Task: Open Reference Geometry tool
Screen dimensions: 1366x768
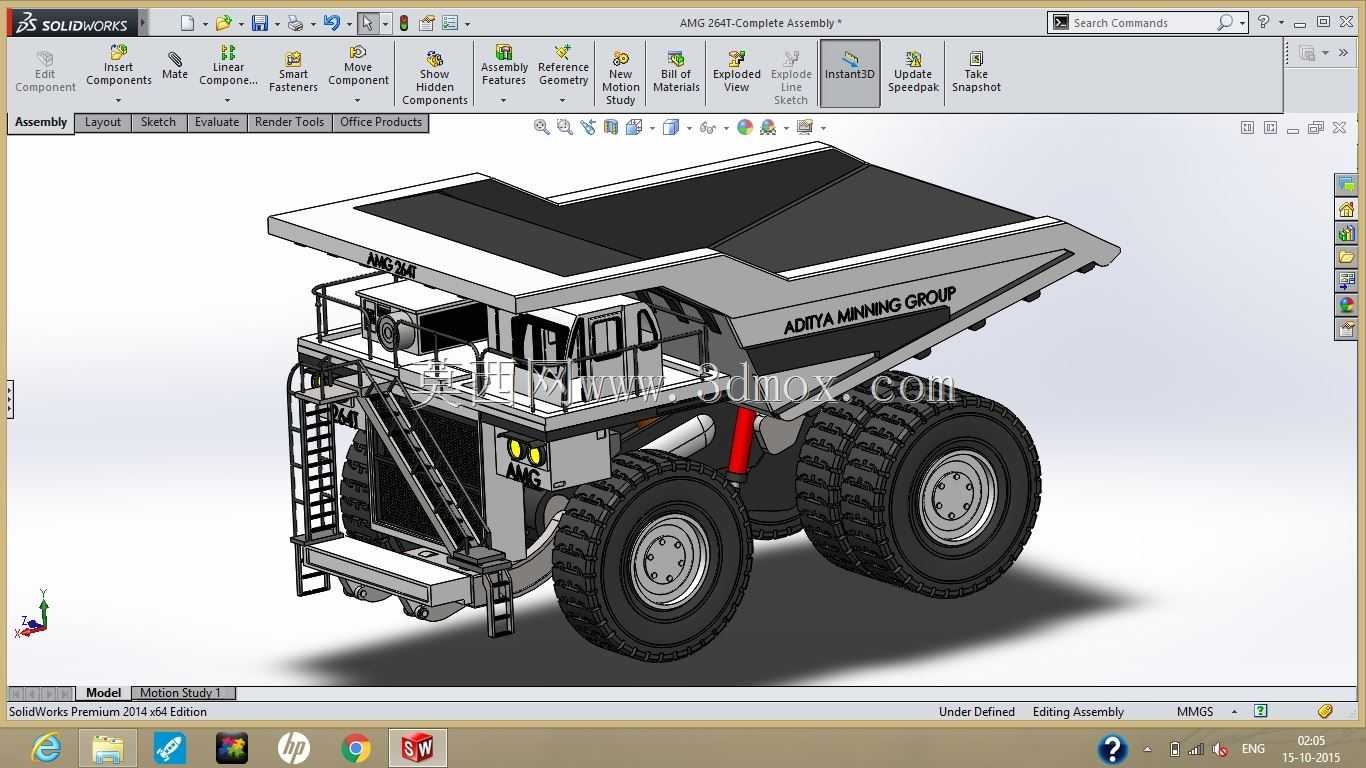Action: (563, 66)
